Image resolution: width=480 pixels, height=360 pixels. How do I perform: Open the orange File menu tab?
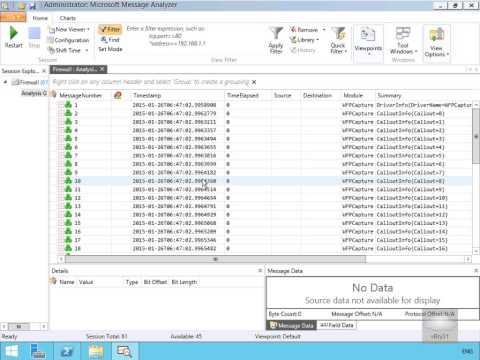pyautogui.click(x=13, y=17)
